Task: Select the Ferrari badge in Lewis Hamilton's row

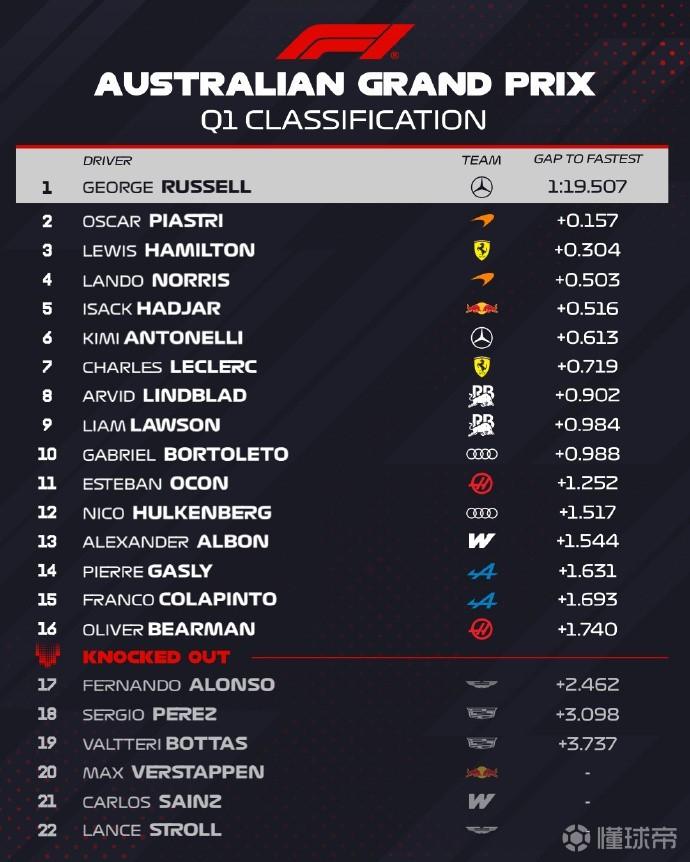Action: click(481, 250)
